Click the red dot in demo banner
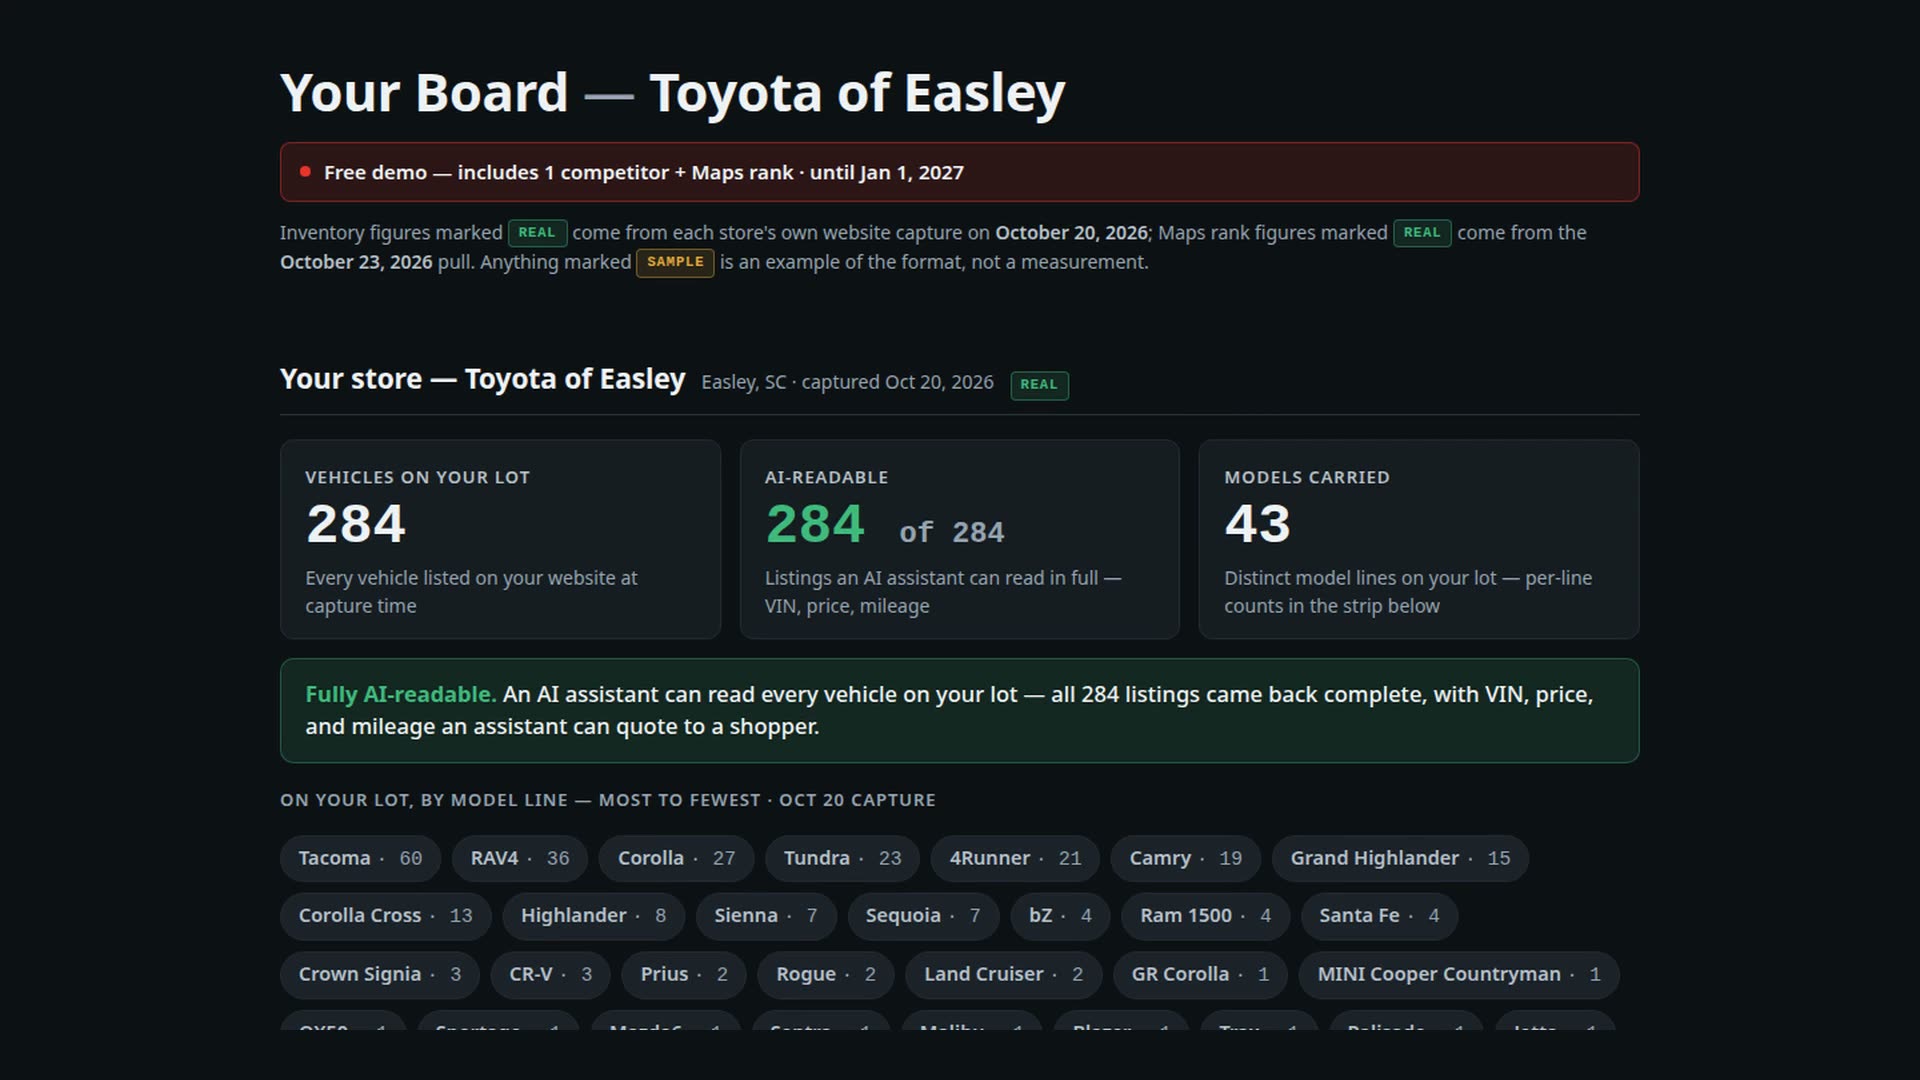Screen dimensions: 1920x1080 point(305,172)
